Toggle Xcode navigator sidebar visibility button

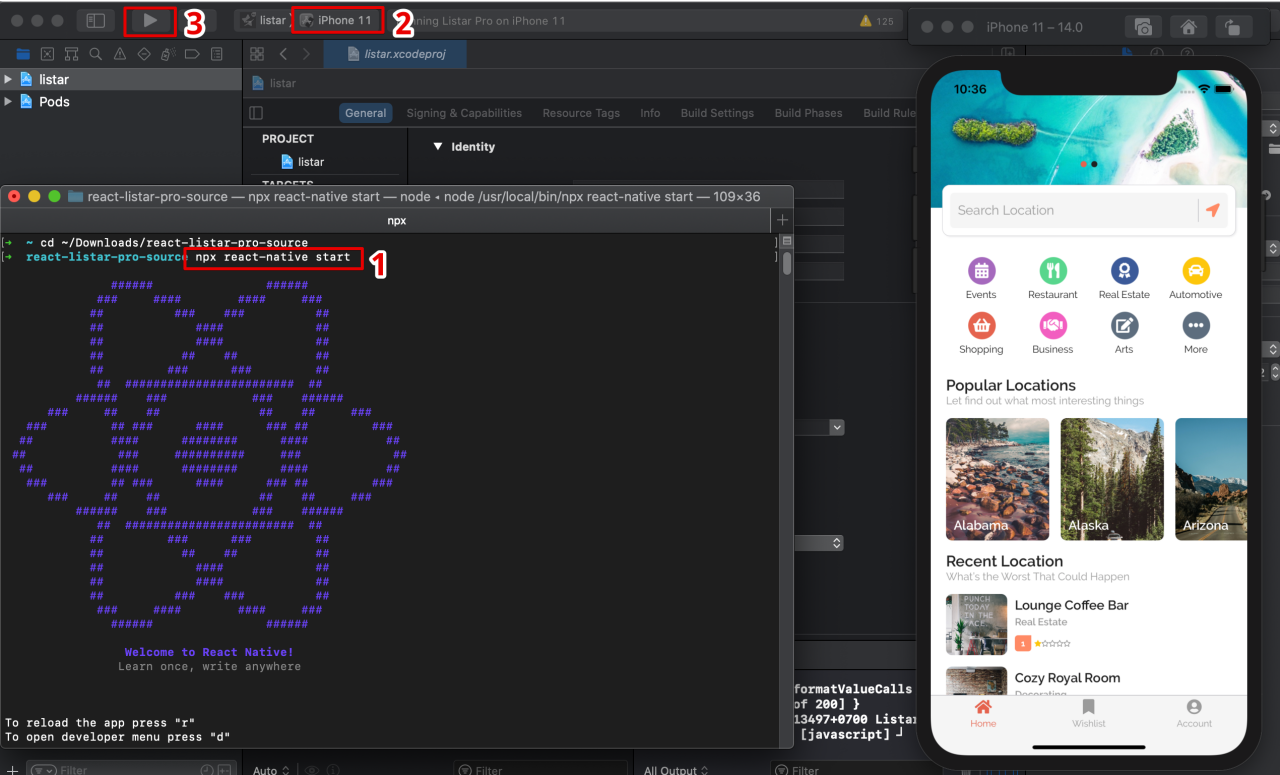coord(96,20)
